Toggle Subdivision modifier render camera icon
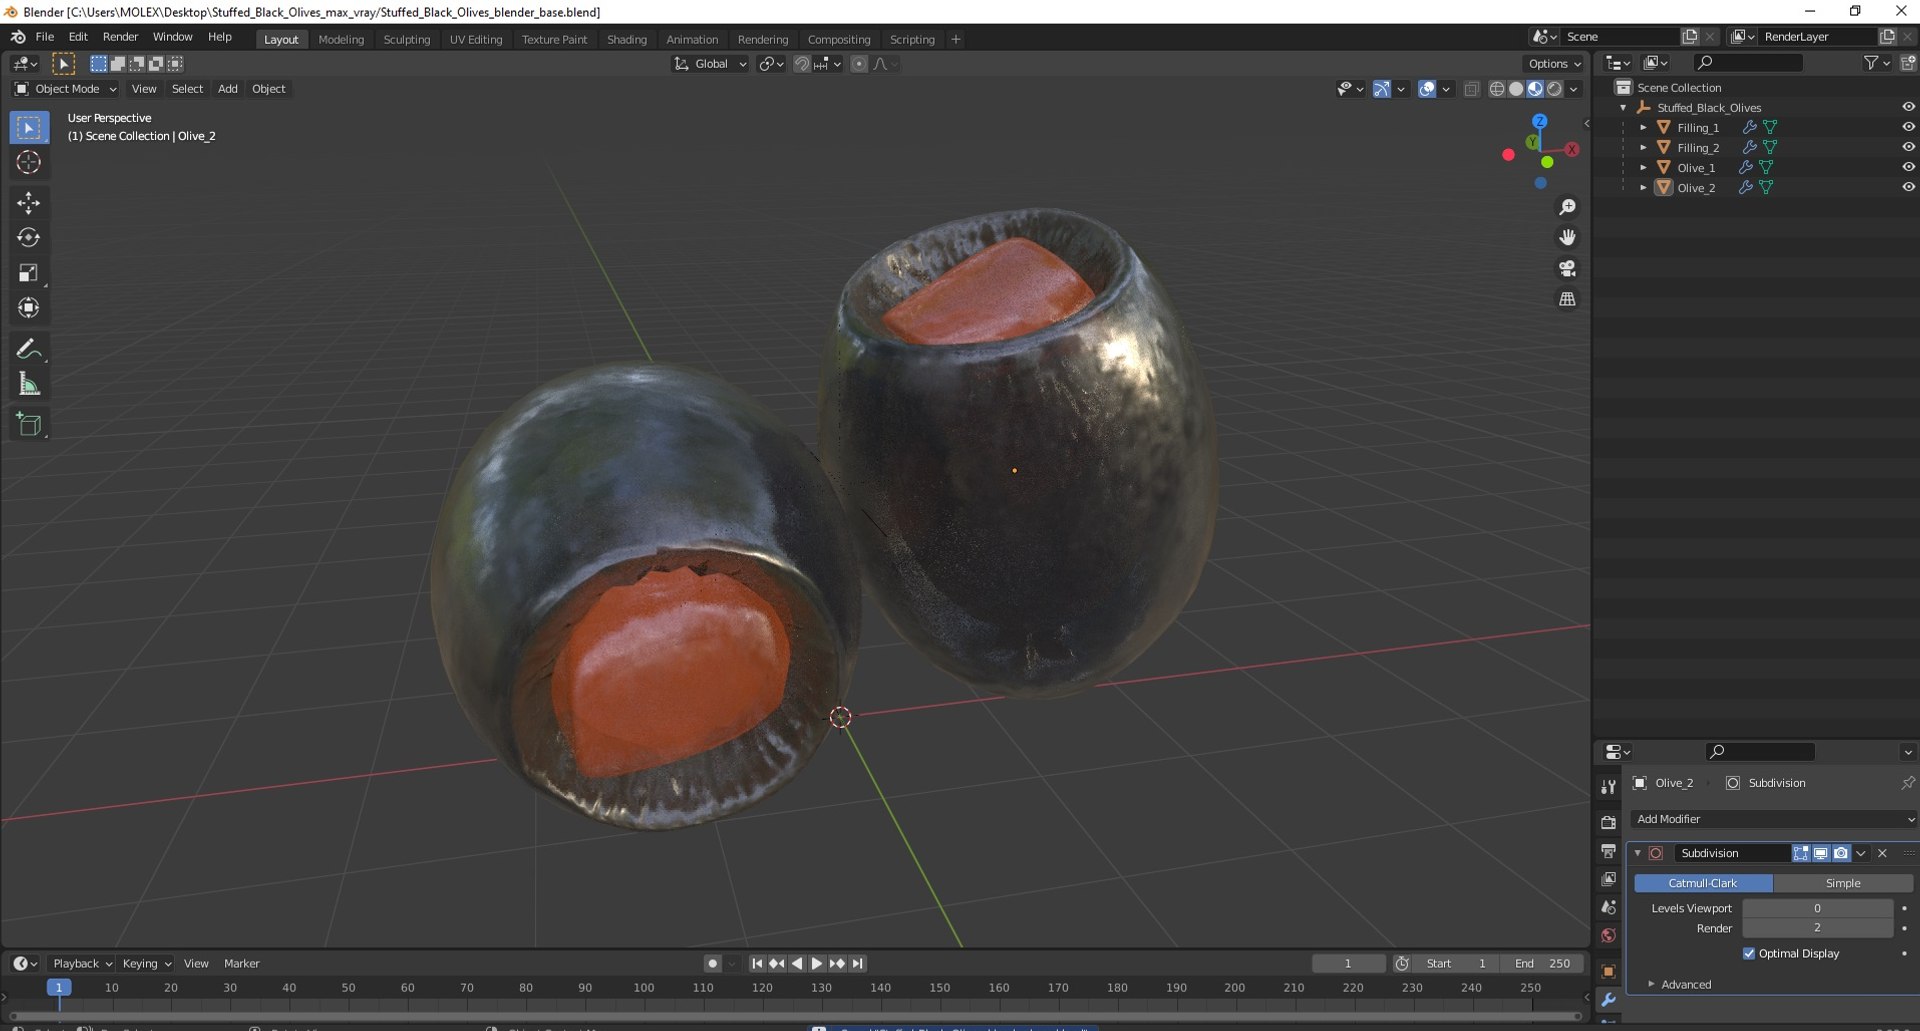1920x1031 pixels. (x=1841, y=854)
